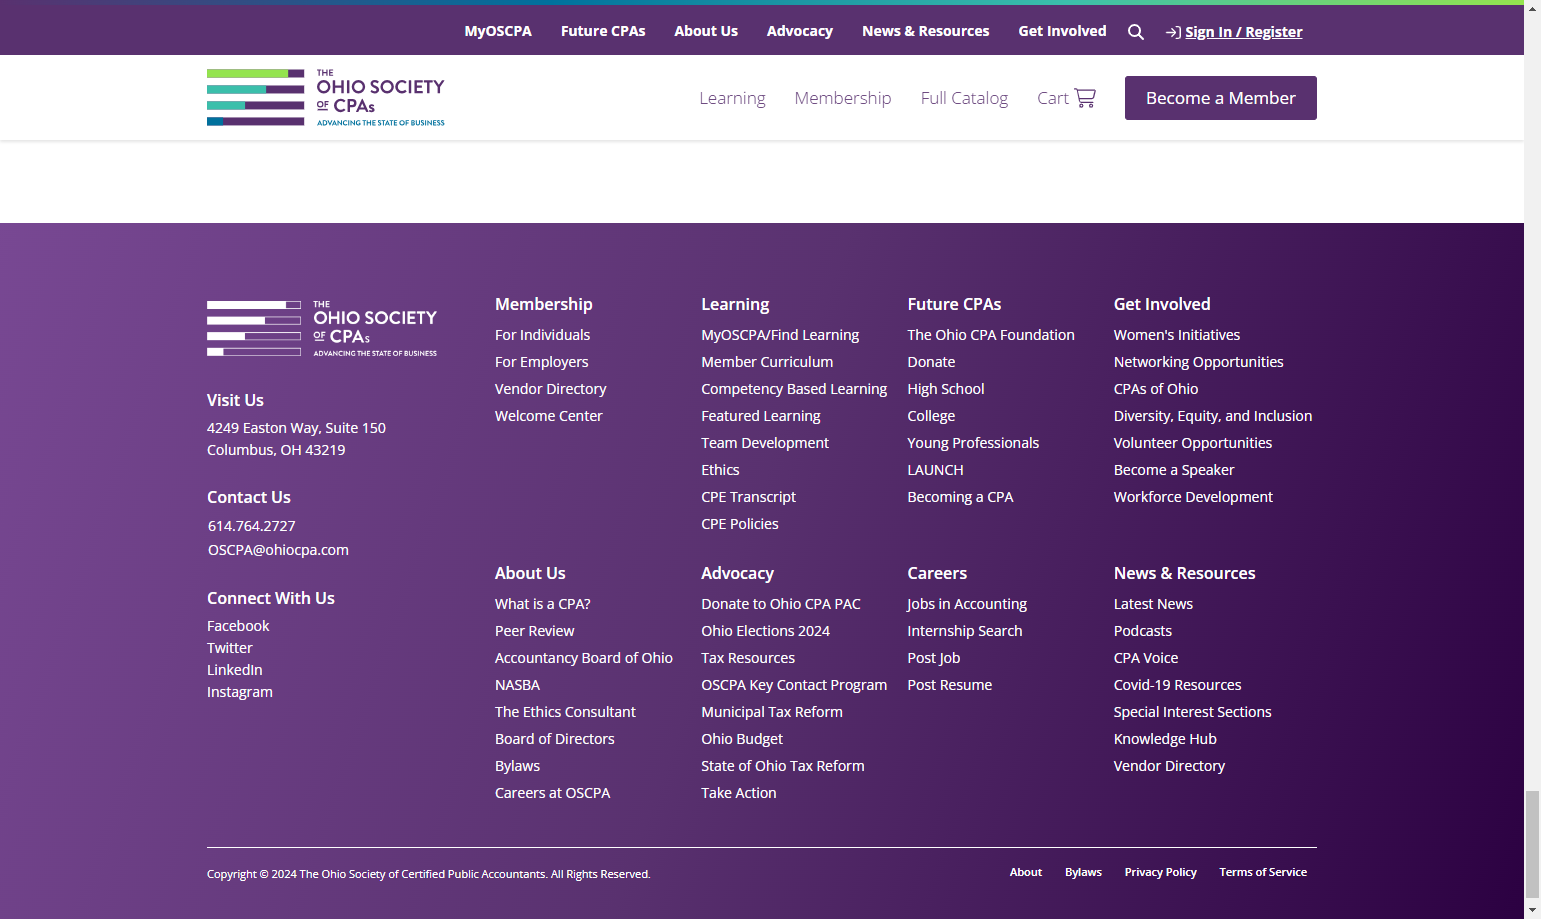1541x919 pixels.
Task: Call the 614.764.2727 phone link
Action: click(252, 526)
